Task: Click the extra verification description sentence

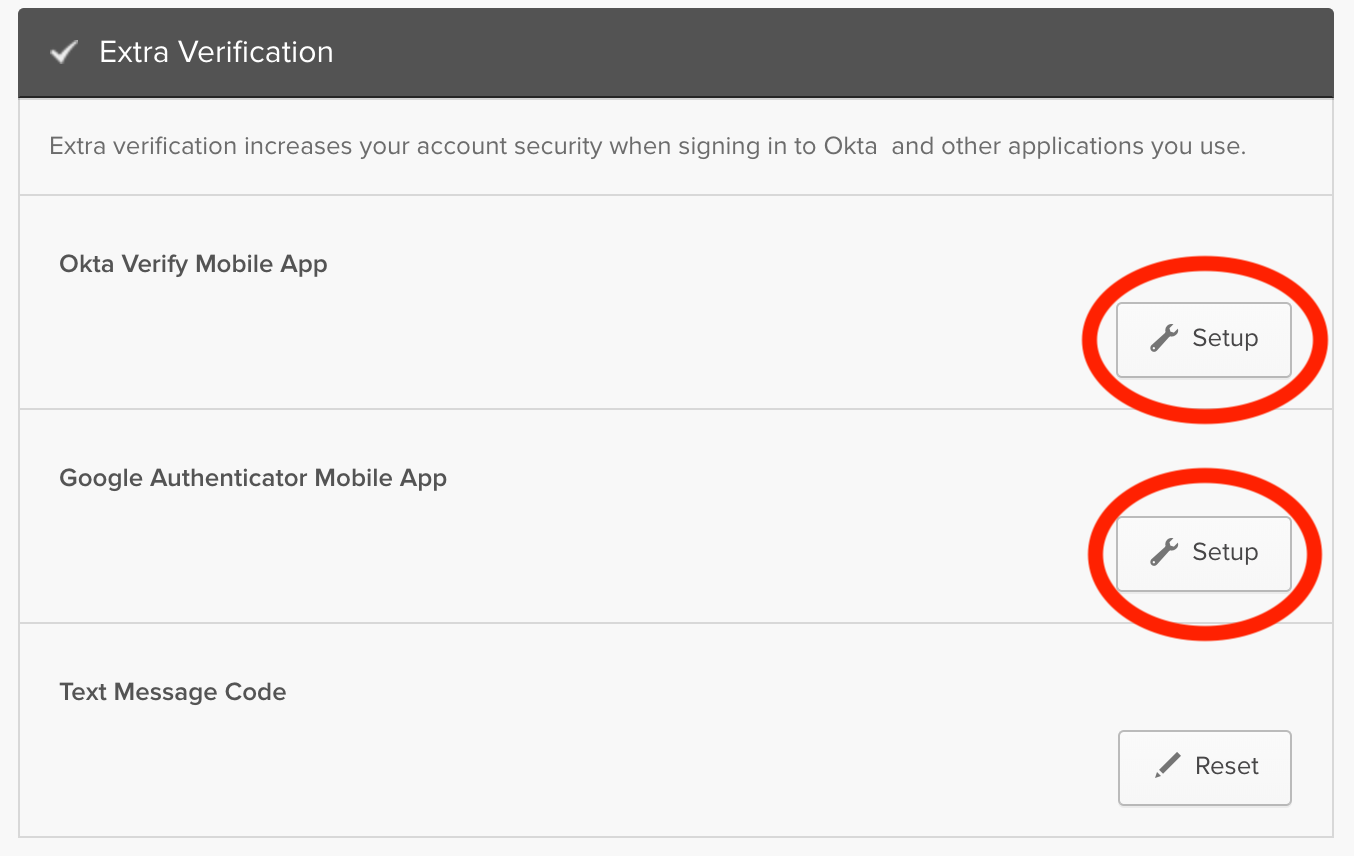Action: (x=646, y=146)
